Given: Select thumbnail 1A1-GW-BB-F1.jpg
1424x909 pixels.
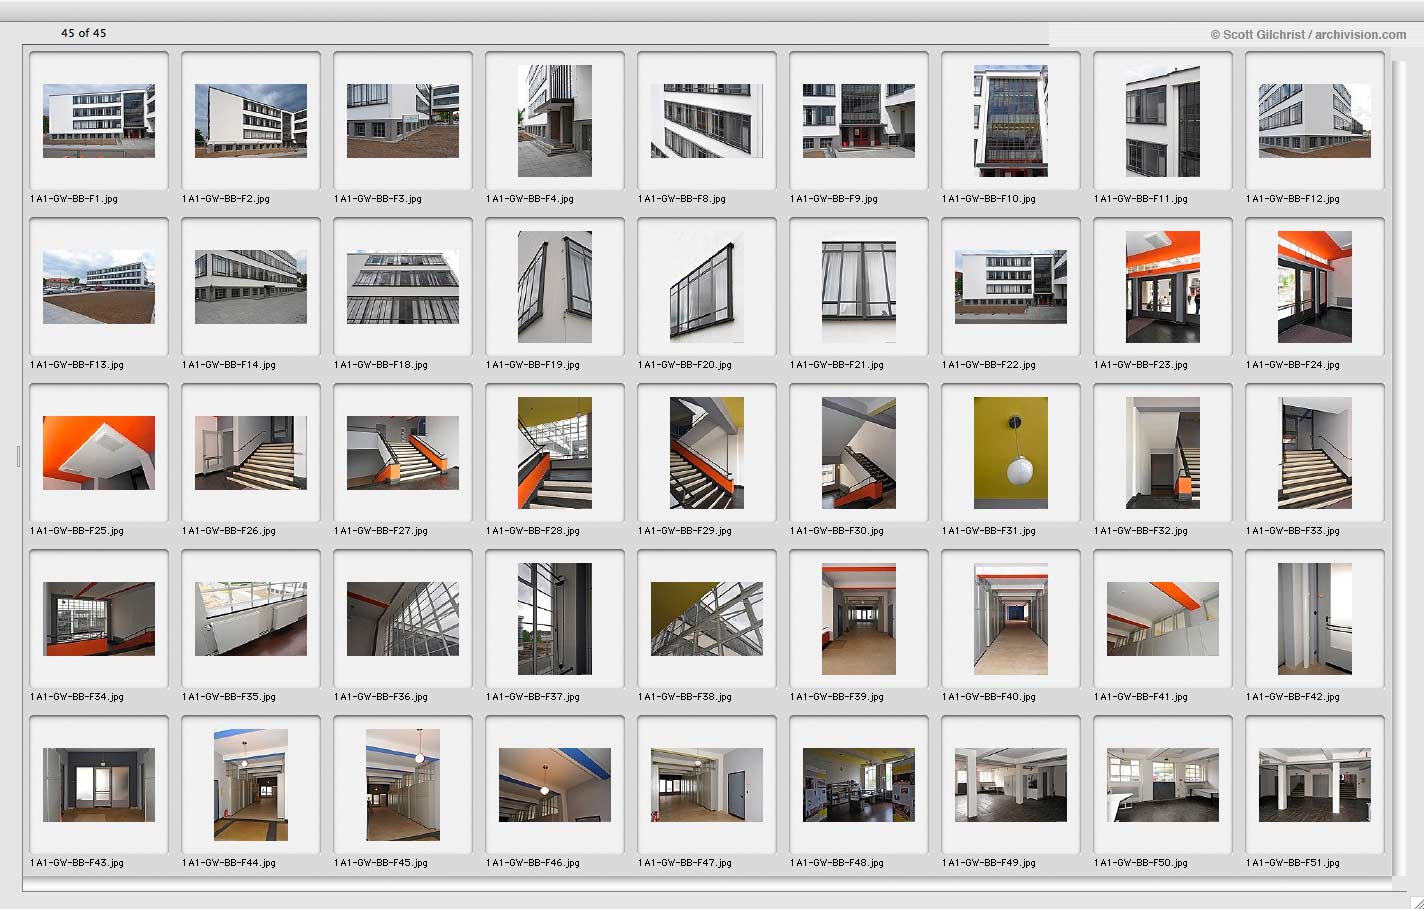Looking at the screenshot, I should tap(99, 121).
